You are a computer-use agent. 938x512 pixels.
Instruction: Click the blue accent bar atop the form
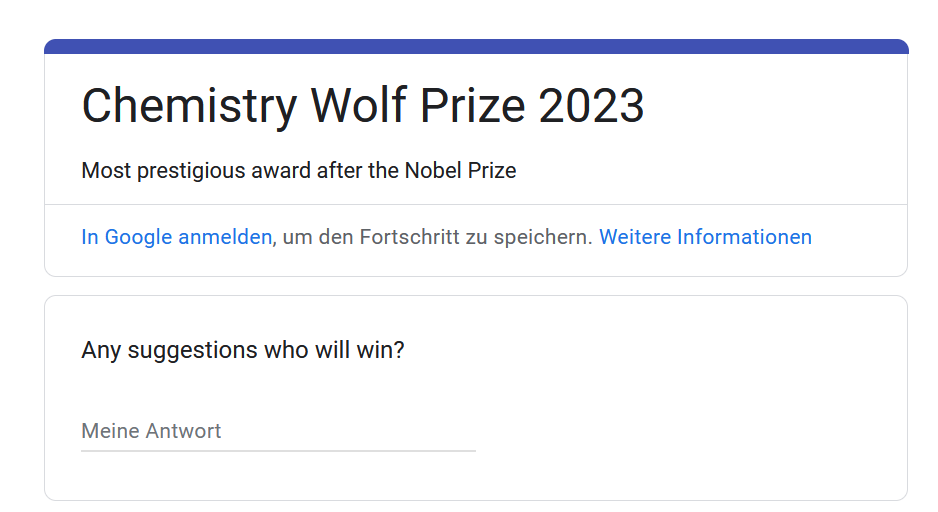(476, 47)
